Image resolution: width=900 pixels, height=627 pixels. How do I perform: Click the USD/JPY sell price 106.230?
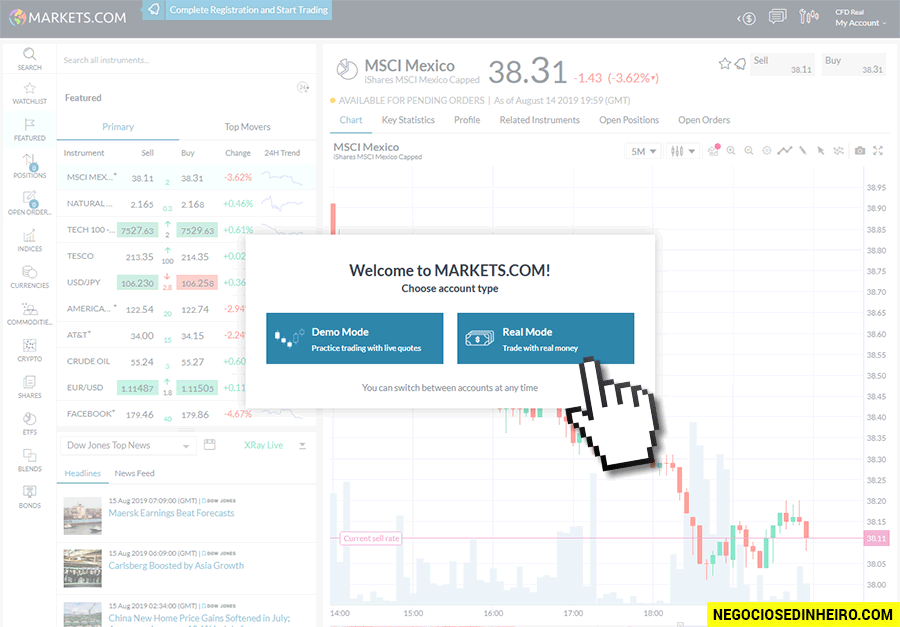pos(137,282)
